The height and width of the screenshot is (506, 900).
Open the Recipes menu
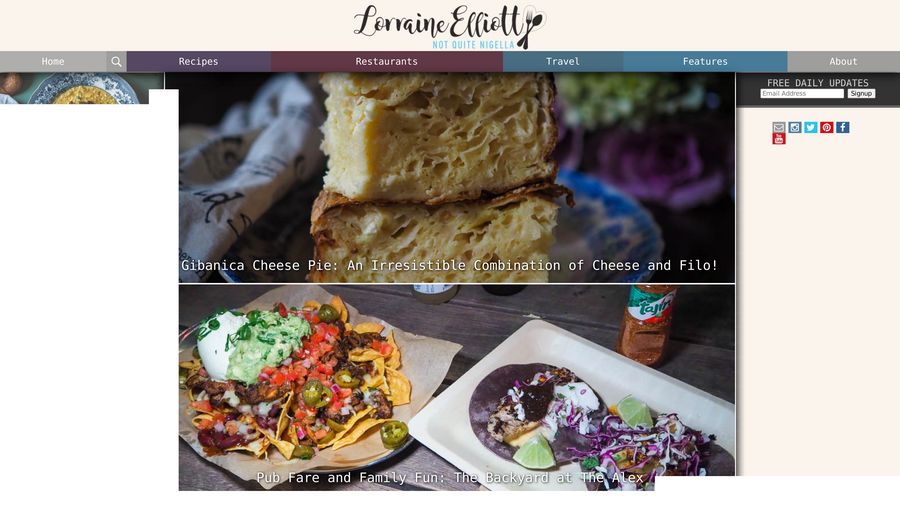click(199, 61)
